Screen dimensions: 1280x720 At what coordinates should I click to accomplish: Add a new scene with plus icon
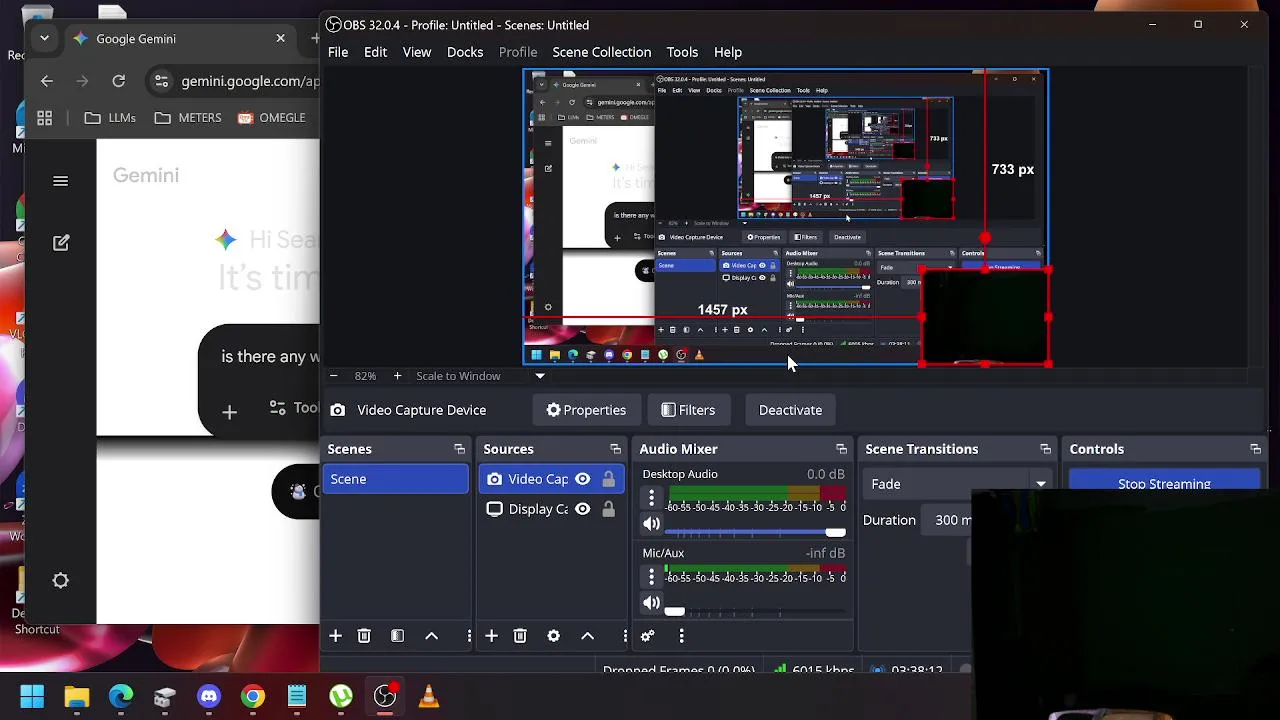[336, 636]
